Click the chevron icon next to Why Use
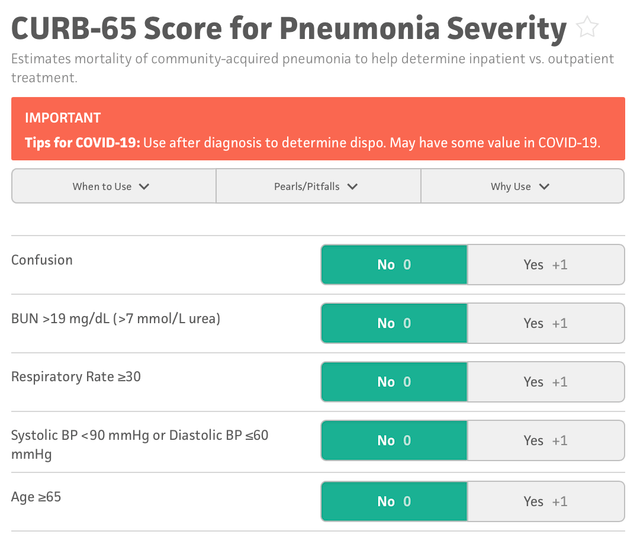Screen dimensions: 640x541 pos(544,187)
